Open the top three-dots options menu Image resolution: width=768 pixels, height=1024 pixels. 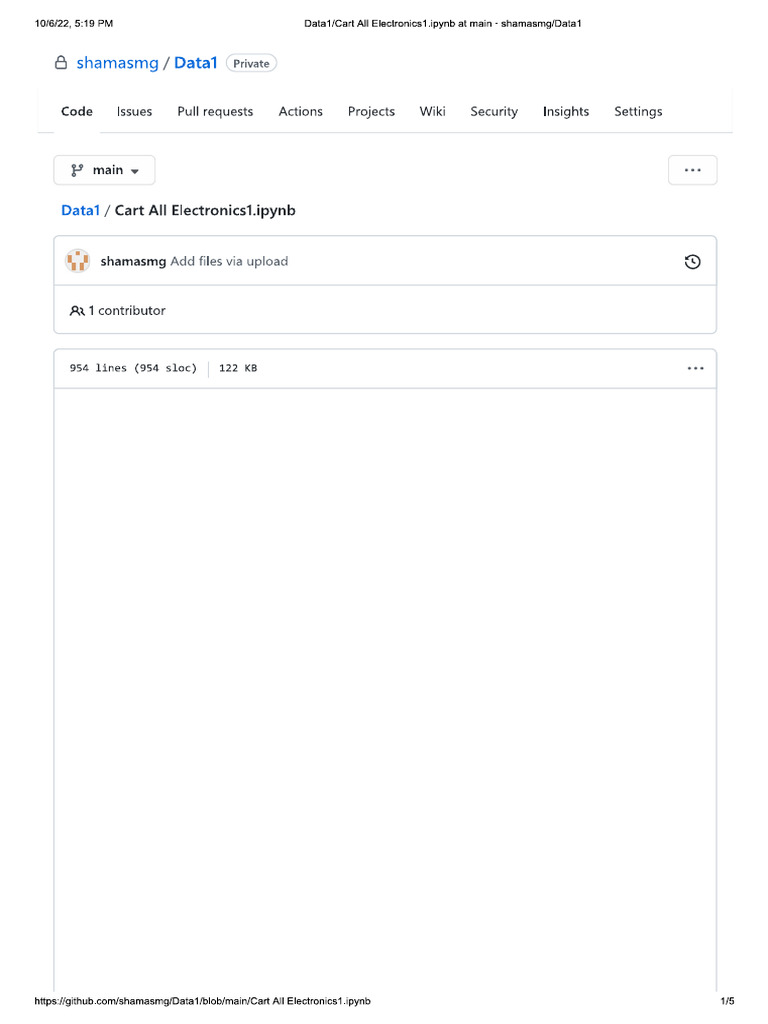tap(692, 170)
